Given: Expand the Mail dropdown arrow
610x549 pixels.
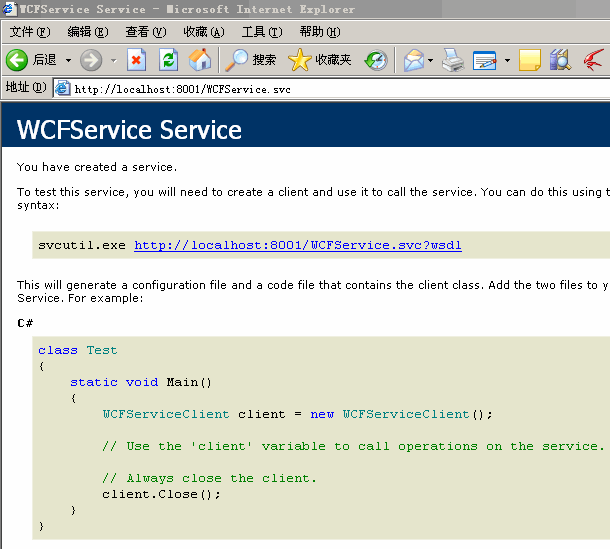Looking at the screenshot, I should tap(430, 60).
